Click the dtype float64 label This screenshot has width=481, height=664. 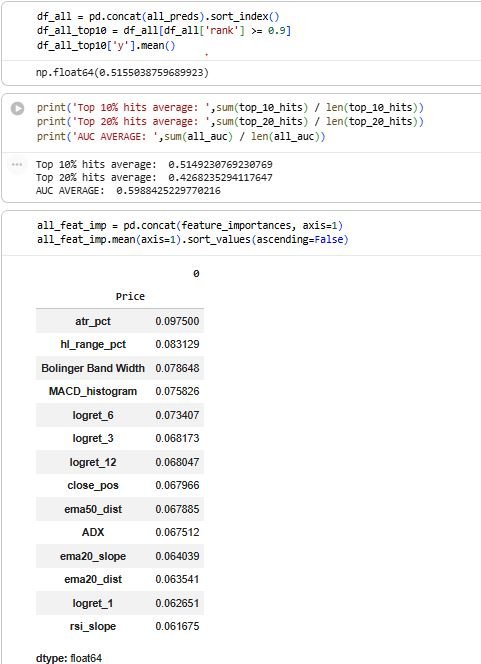(x=69, y=658)
